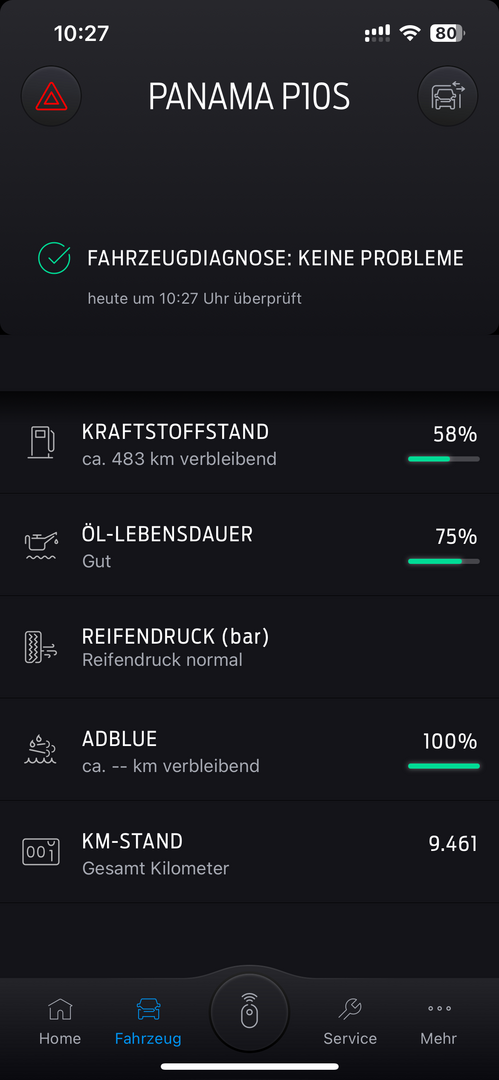Tap the Kraftstoffstand 58% progress bar
499x1080 pixels.
[x=444, y=459]
